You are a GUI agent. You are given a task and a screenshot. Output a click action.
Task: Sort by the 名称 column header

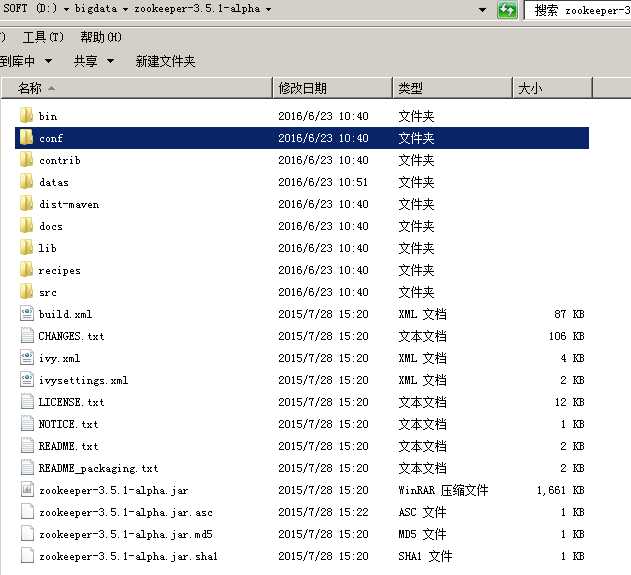[137, 88]
